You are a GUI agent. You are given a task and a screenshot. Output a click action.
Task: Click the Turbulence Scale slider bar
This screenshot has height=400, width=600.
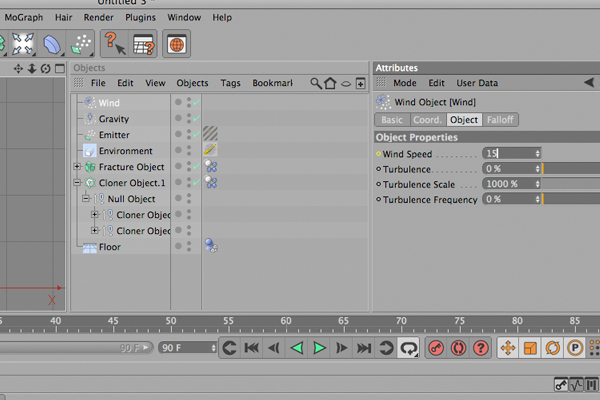point(571,184)
